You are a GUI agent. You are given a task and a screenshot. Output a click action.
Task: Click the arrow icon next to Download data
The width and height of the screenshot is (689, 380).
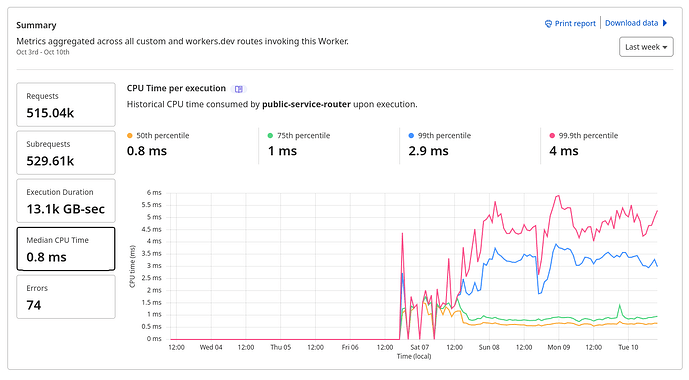click(x=665, y=23)
